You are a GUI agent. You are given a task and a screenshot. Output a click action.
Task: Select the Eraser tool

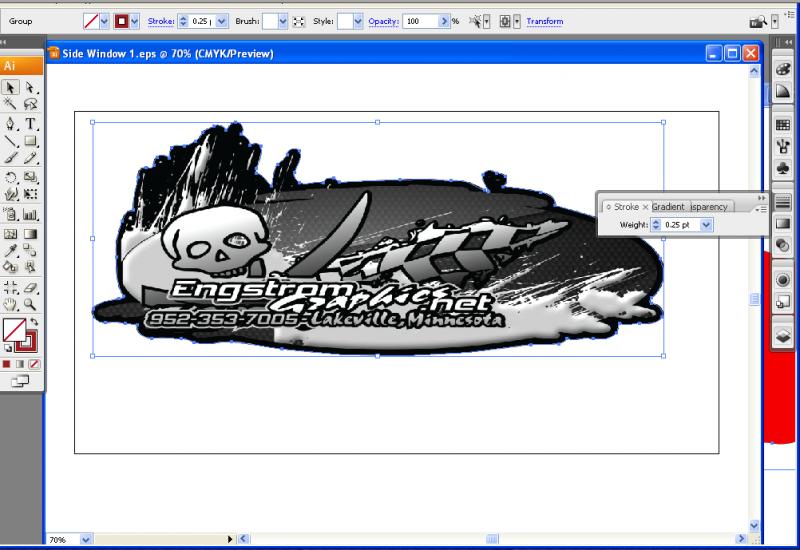click(31, 288)
